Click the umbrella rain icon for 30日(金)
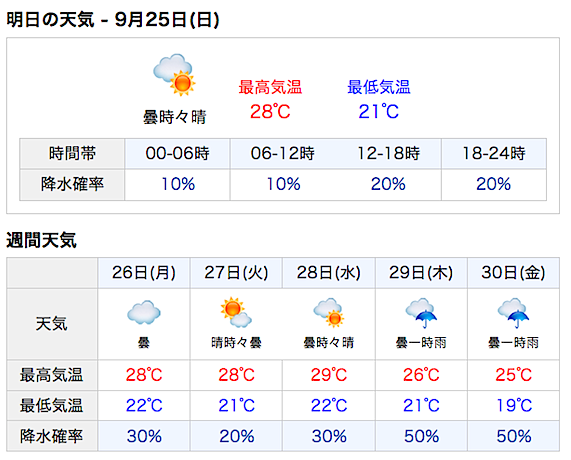 [513, 313]
